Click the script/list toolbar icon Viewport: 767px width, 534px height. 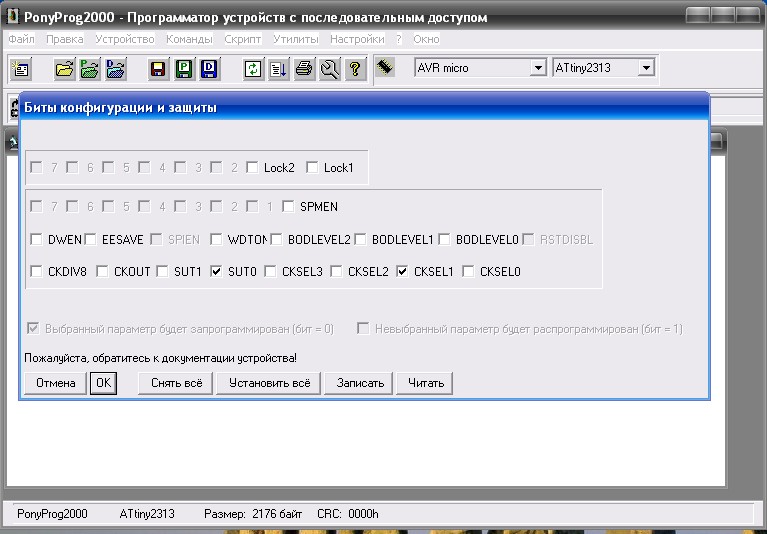(279, 68)
